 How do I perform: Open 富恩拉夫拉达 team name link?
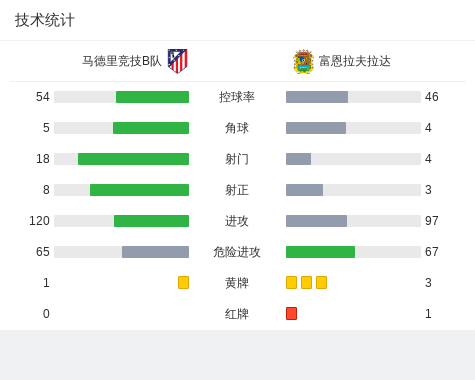tap(355, 61)
